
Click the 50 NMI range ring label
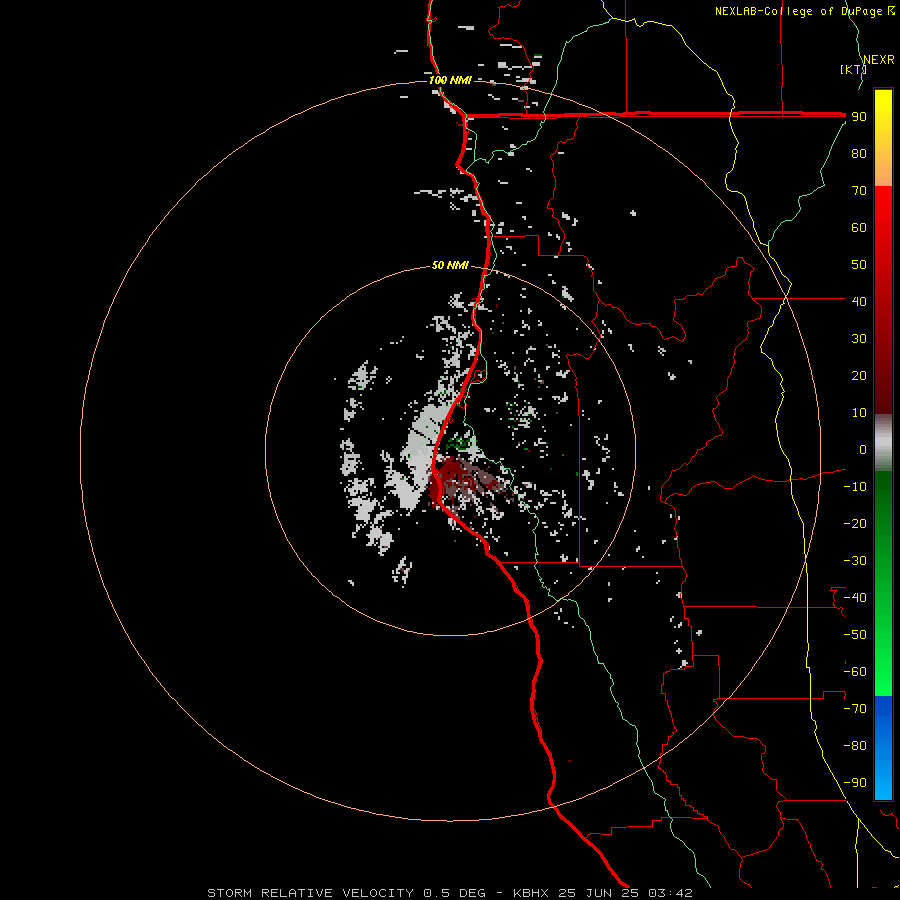450,265
